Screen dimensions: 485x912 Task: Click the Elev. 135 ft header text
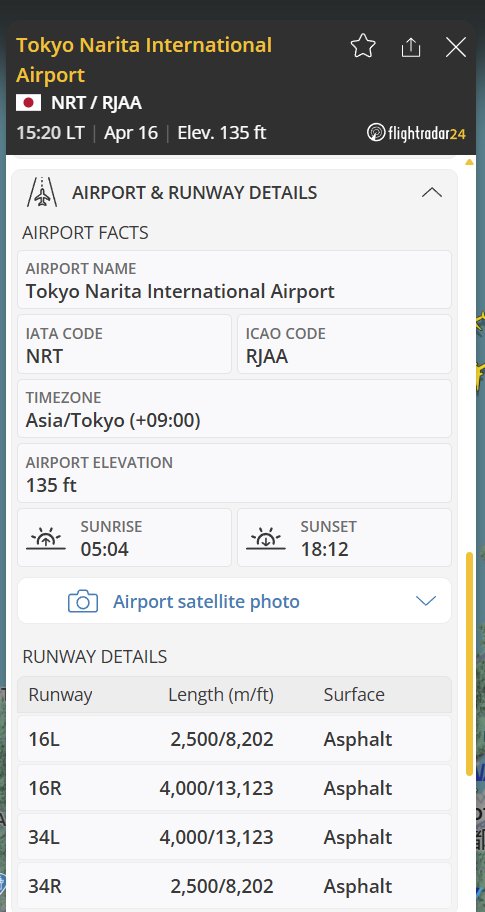tap(222, 133)
